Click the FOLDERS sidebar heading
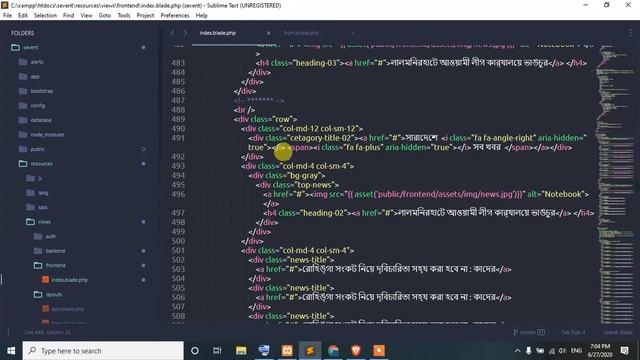Viewport: 640px width, 360px height. (x=22, y=33)
